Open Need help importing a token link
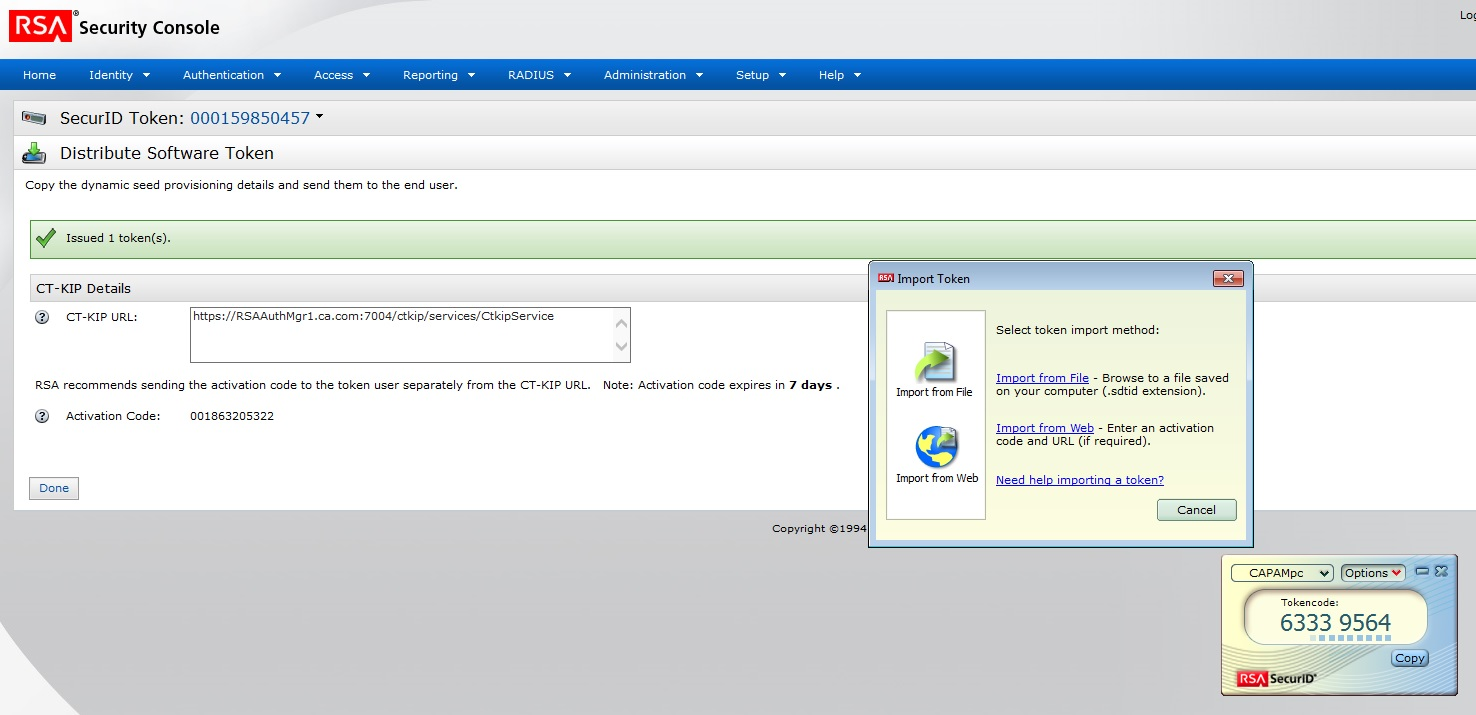The image size is (1476, 715). 1079,480
